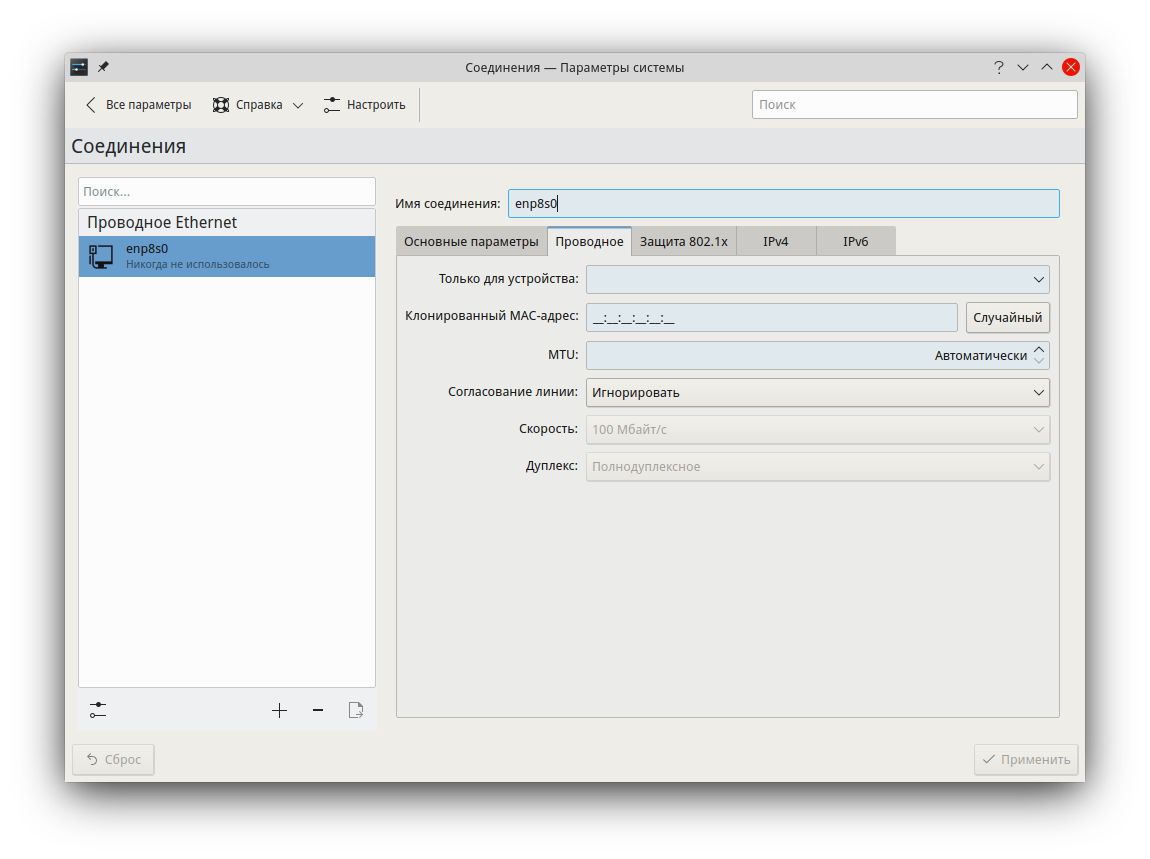Click the connections search field on left

click(227, 192)
